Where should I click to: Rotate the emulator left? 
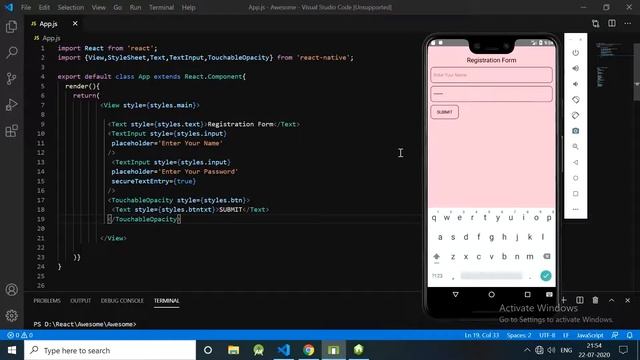[x=576, y=100]
